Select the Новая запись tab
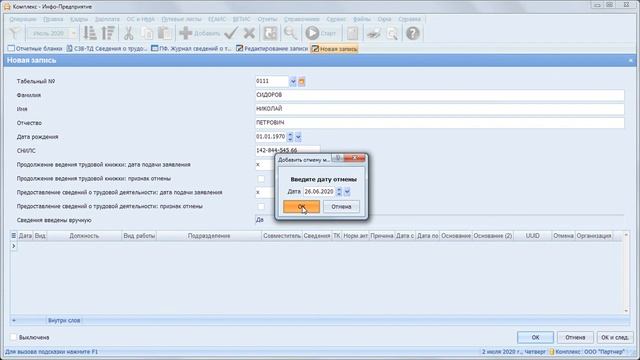Viewport: 640px width, 360px height. (334, 49)
